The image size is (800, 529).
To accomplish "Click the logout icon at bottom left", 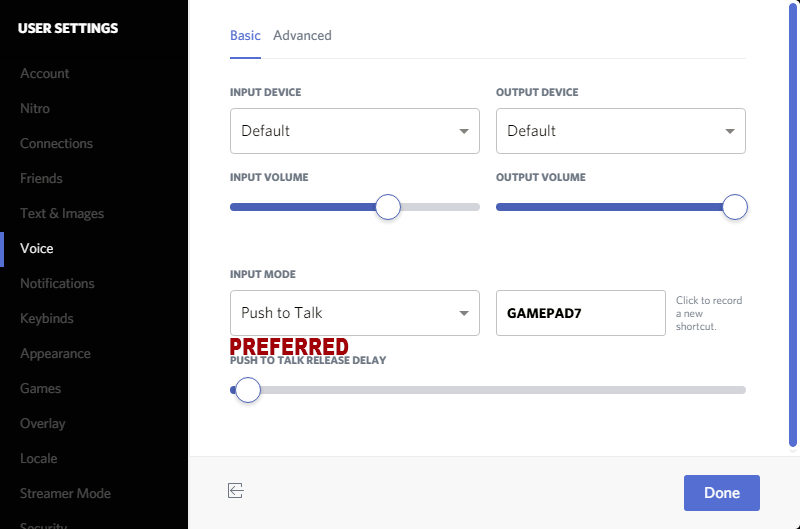I will pyautogui.click(x=236, y=490).
